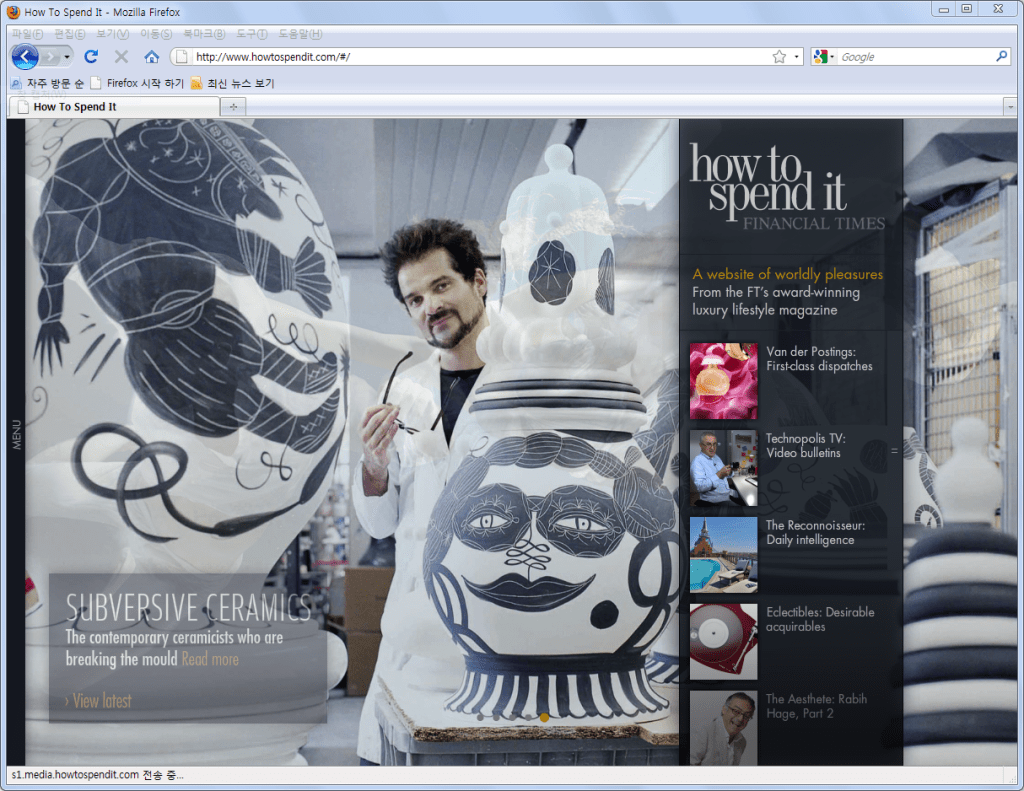Open the Google search engine dropdown
This screenshot has width=1024, height=791.
[823, 57]
